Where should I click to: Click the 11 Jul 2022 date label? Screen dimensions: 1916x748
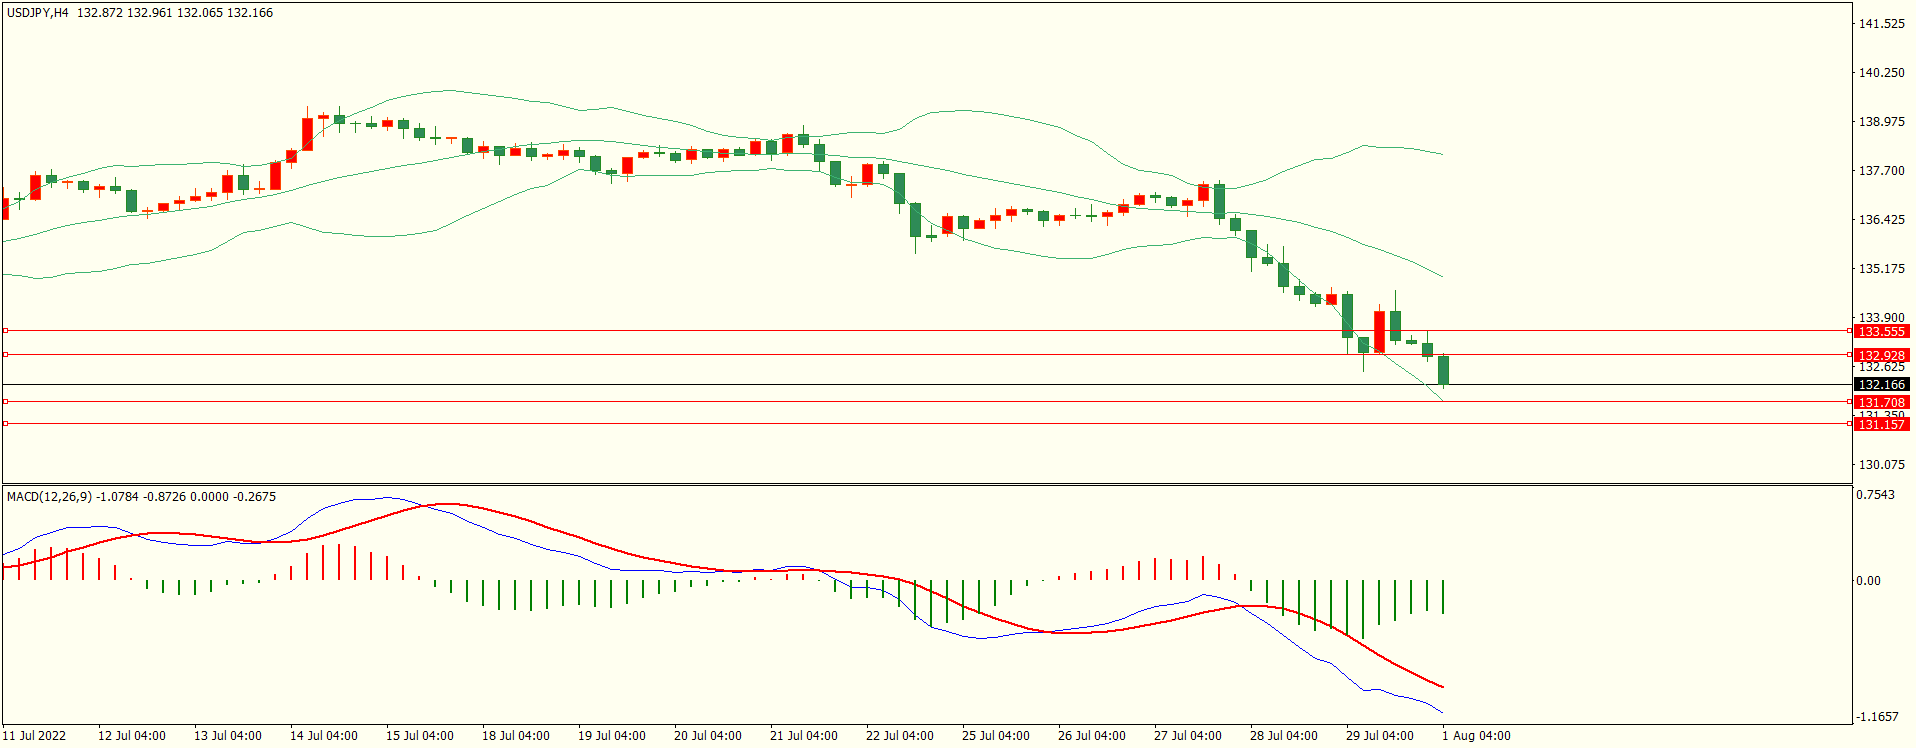tap(34, 736)
